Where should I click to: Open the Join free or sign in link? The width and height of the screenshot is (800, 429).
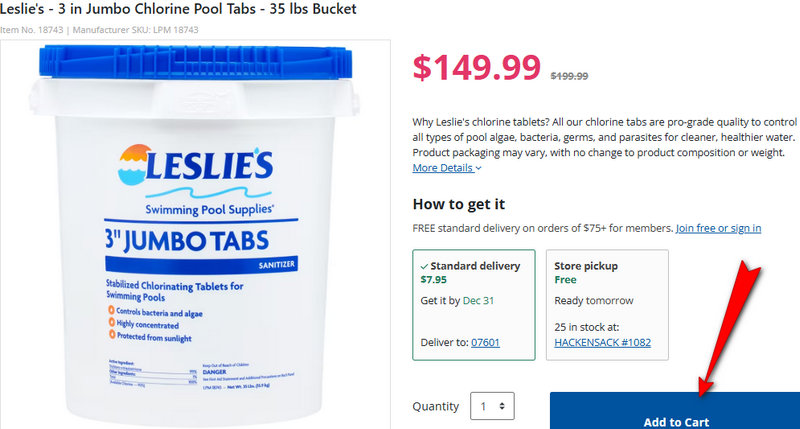click(718, 228)
